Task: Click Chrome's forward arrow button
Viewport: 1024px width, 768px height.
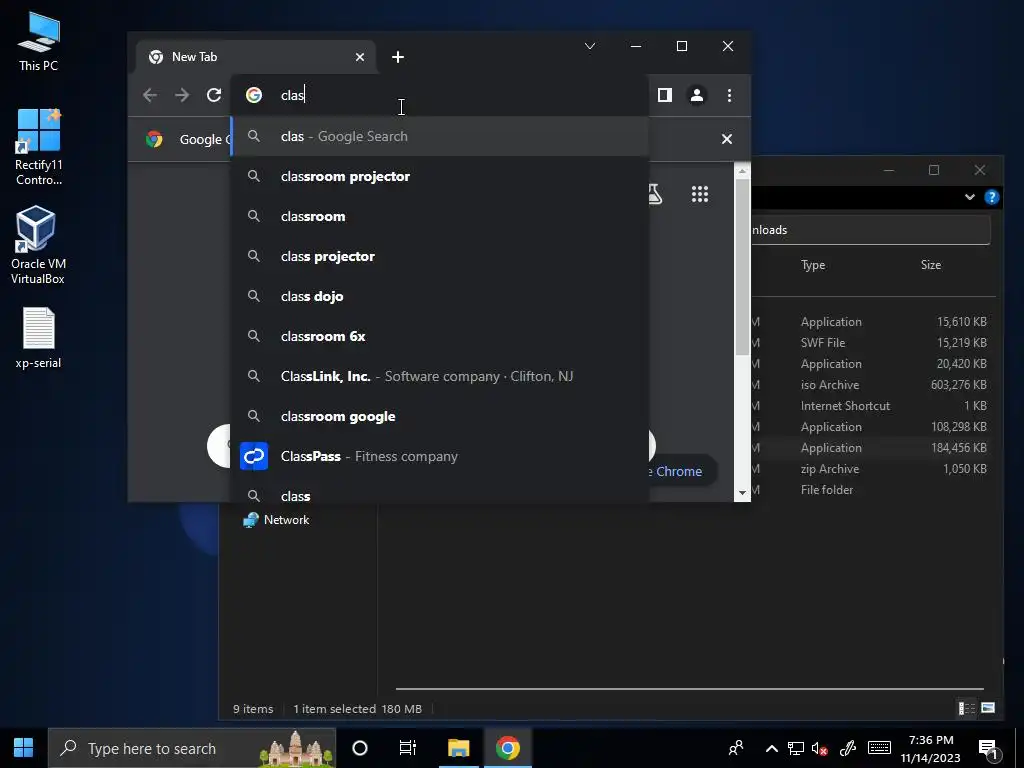Action: click(x=182, y=95)
